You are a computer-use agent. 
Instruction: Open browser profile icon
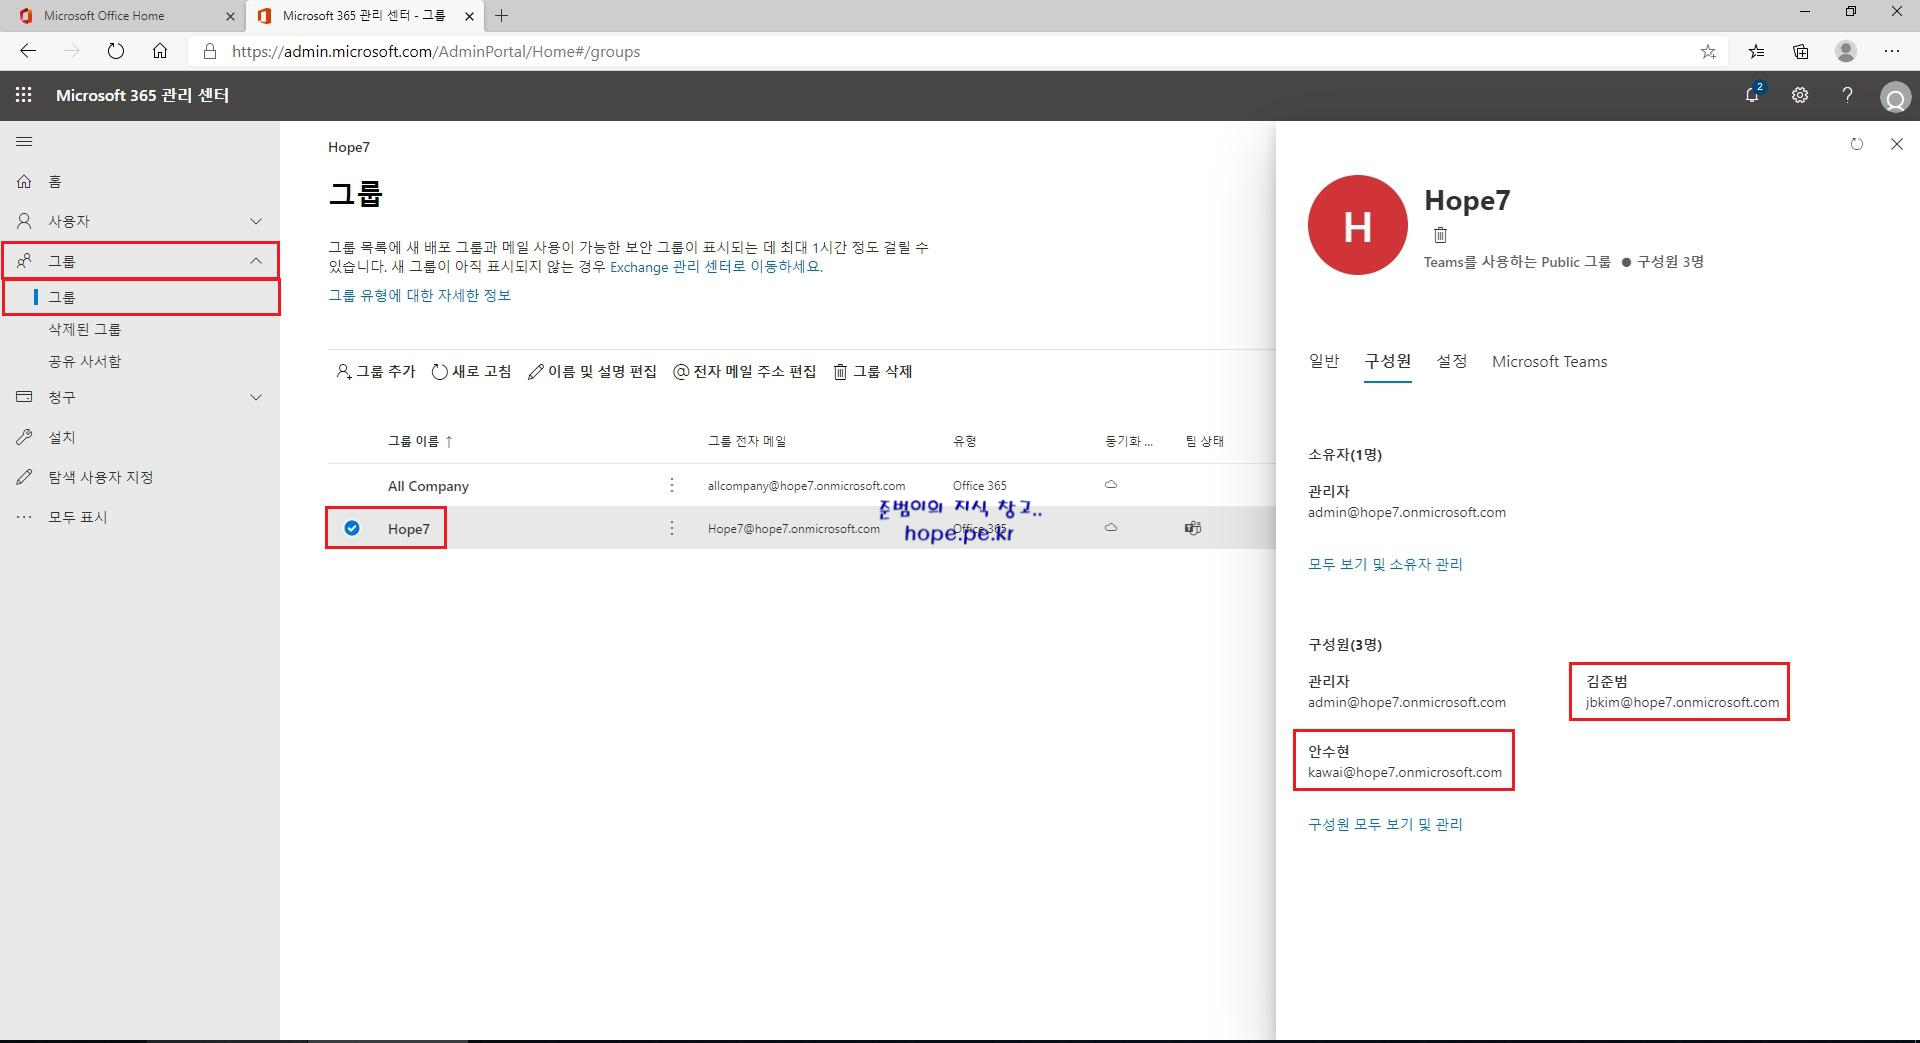pyautogui.click(x=1846, y=51)
